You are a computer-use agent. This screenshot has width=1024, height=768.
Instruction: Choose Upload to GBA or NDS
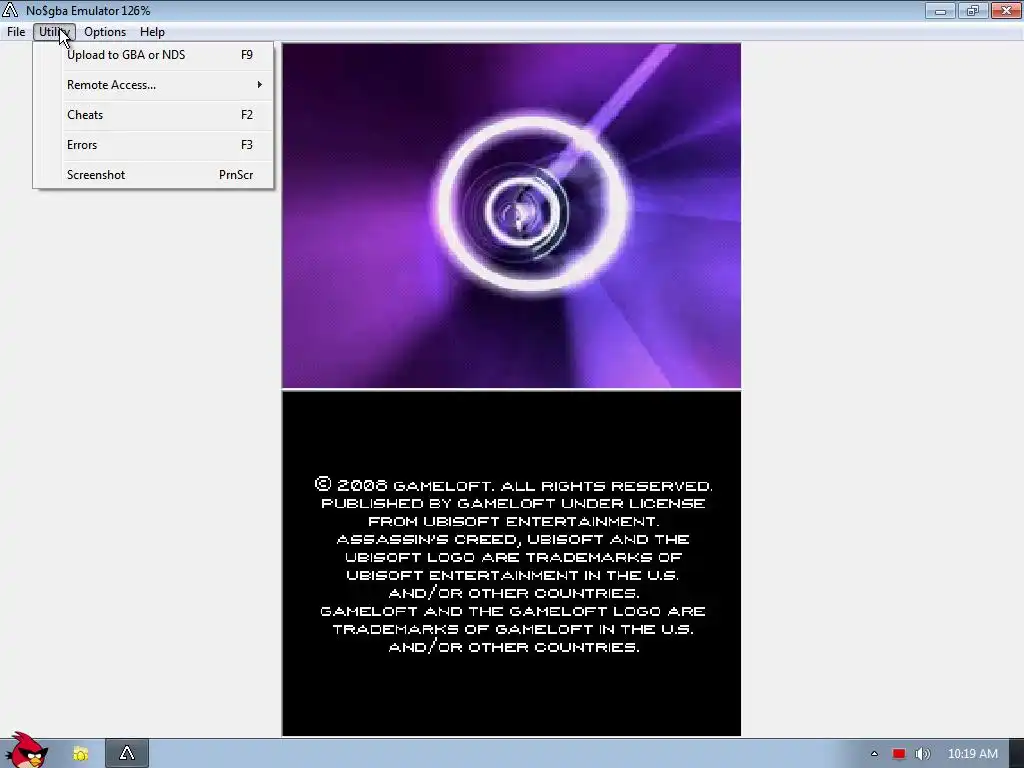154,55
